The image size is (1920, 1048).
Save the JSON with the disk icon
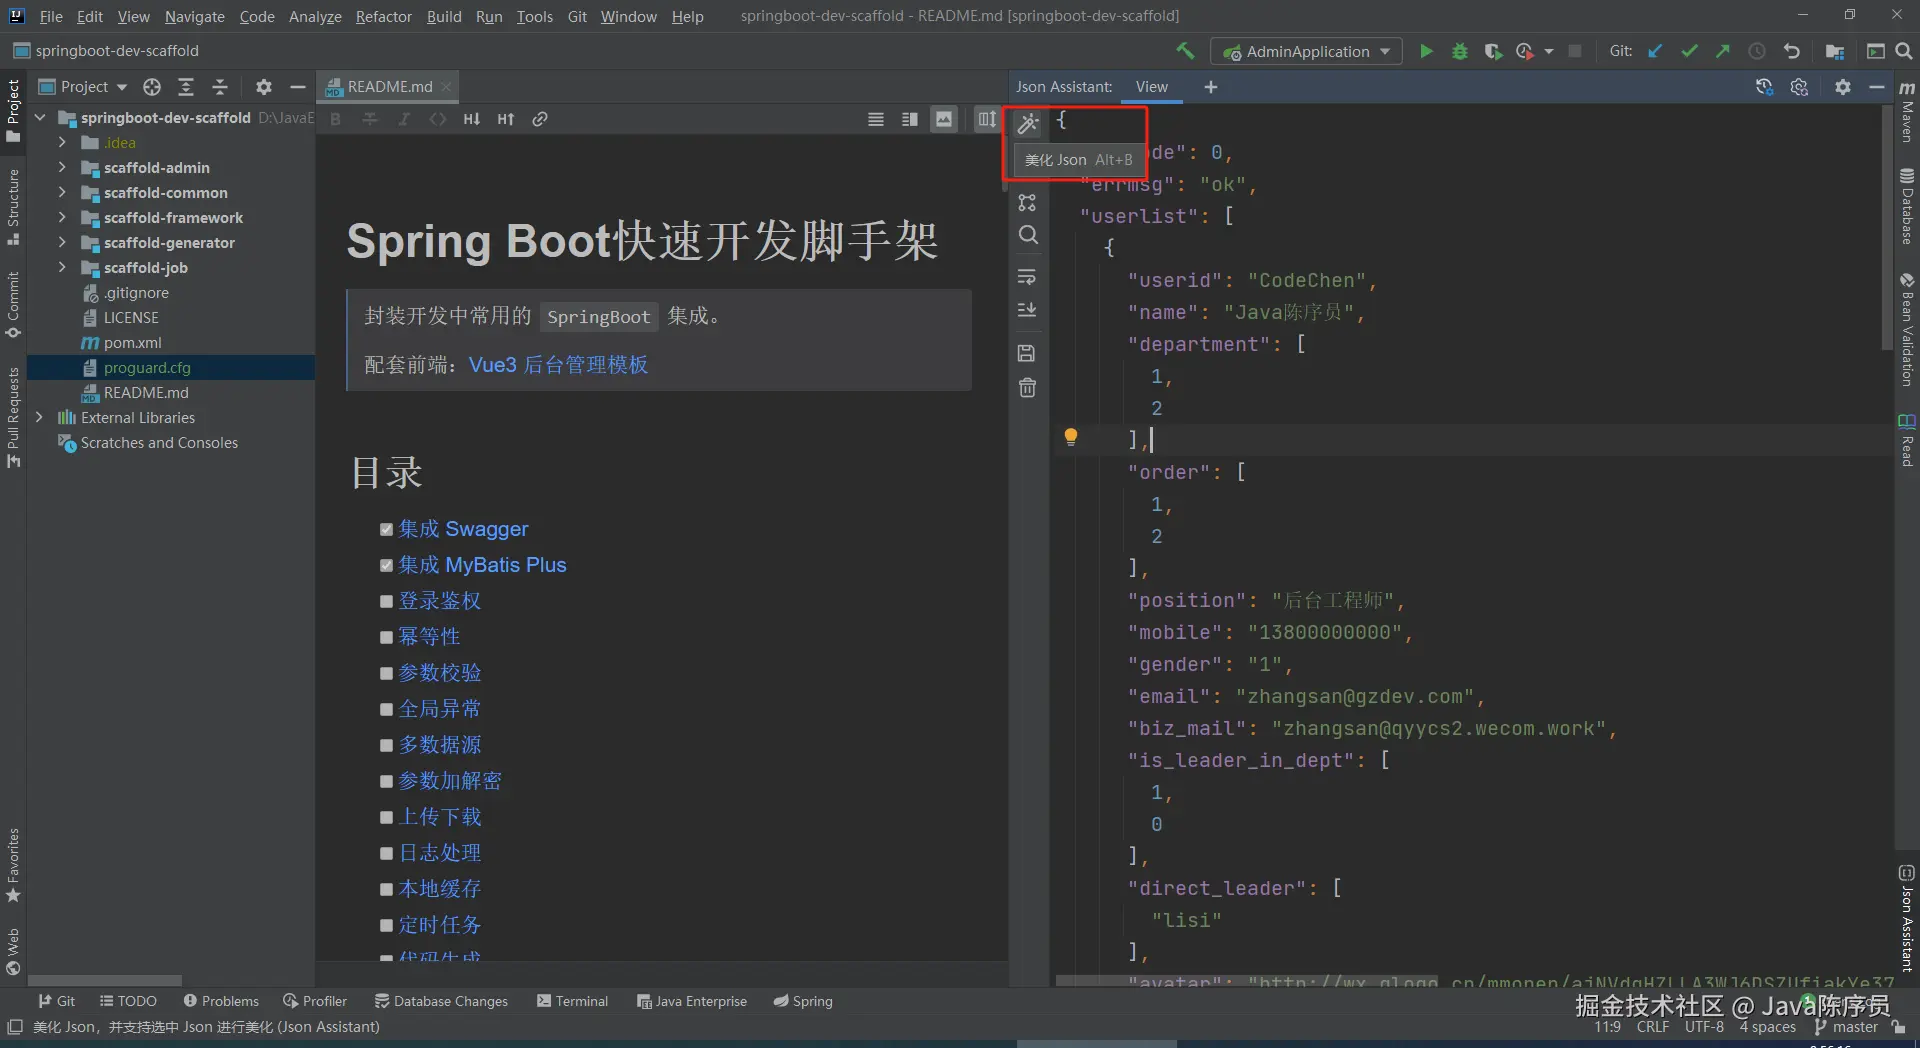coord(1027,353)
